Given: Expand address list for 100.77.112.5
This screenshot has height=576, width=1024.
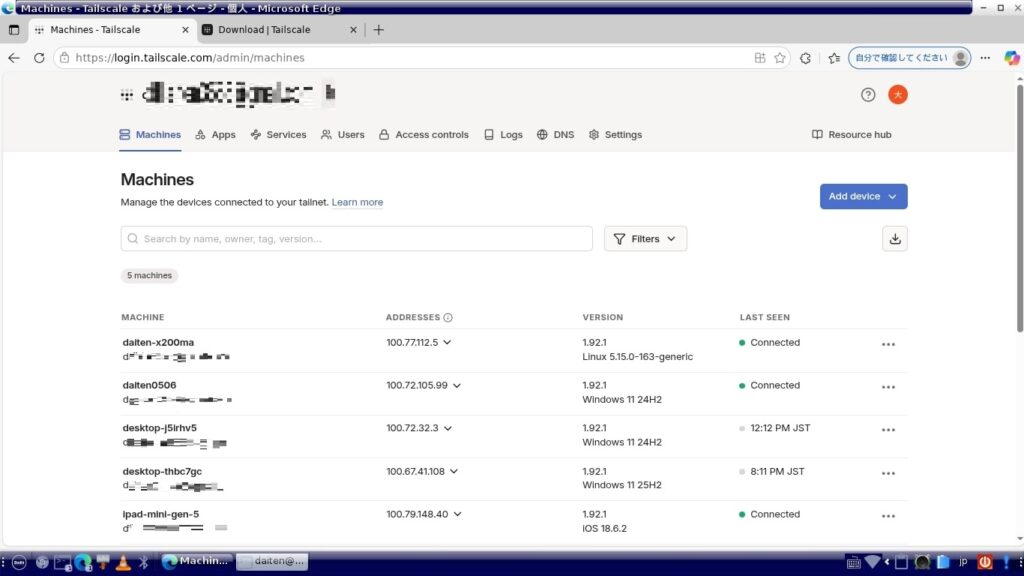Looking at the screenshot, I should (x=447, y=342).
